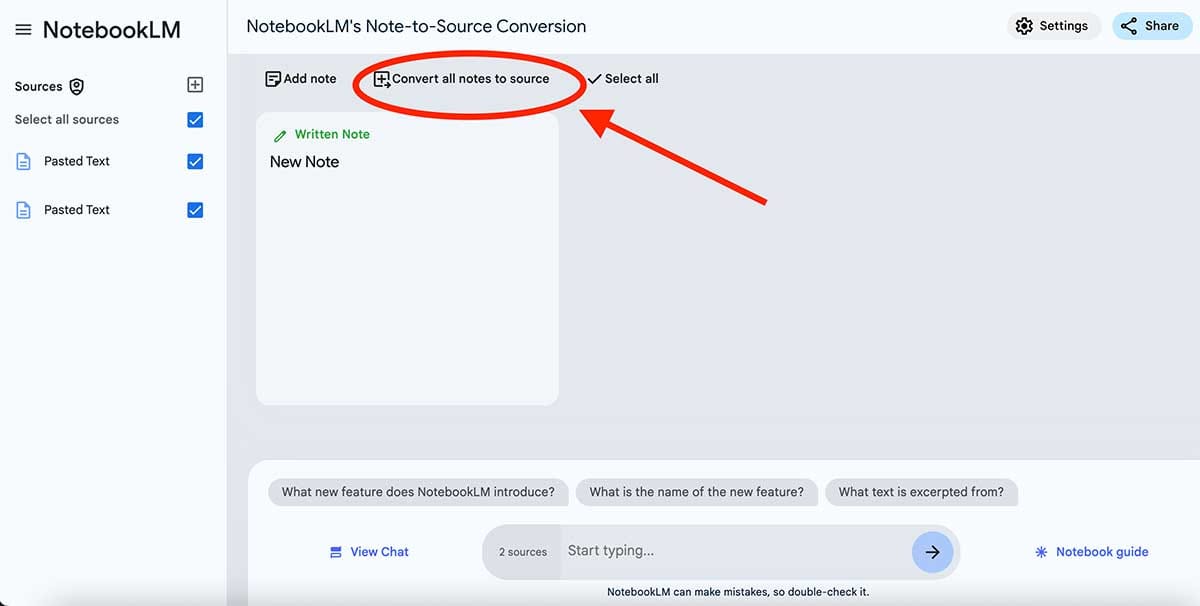Screen dimensions: 1200x606
Task: Click the Convert all notes to source icon
Action: (381, 77)
